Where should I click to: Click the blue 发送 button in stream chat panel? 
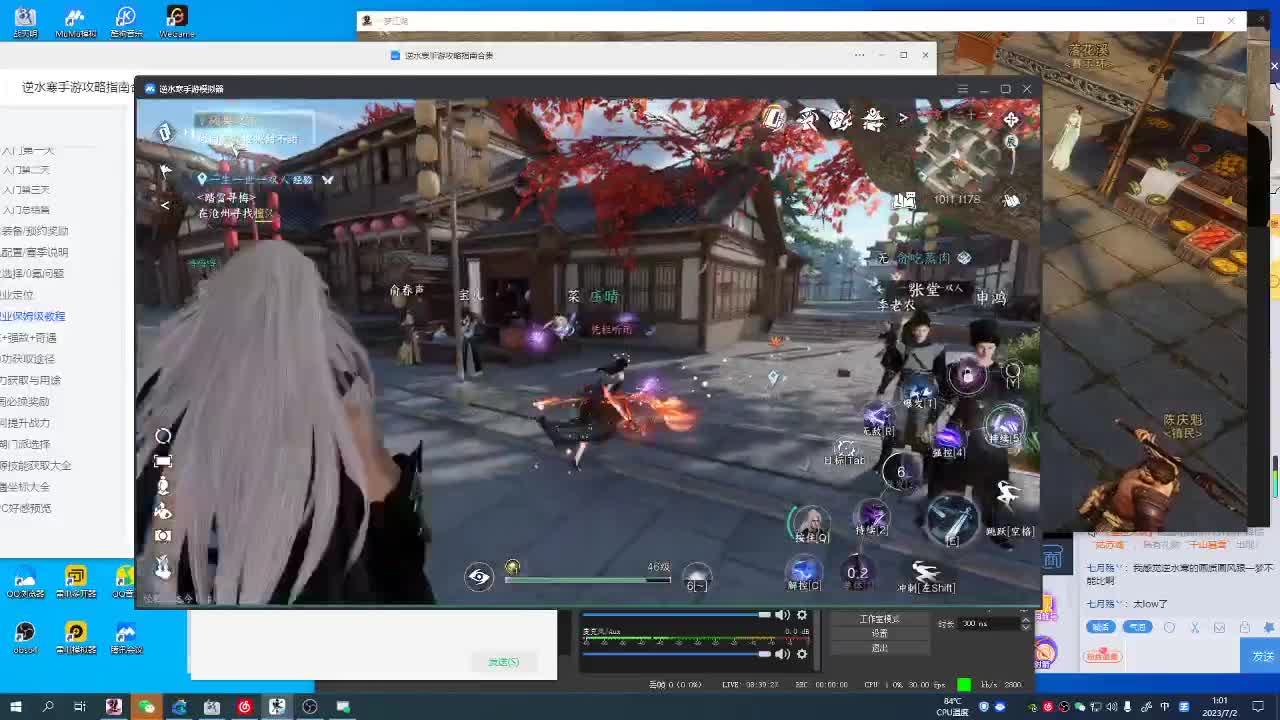click(1263, 656)
